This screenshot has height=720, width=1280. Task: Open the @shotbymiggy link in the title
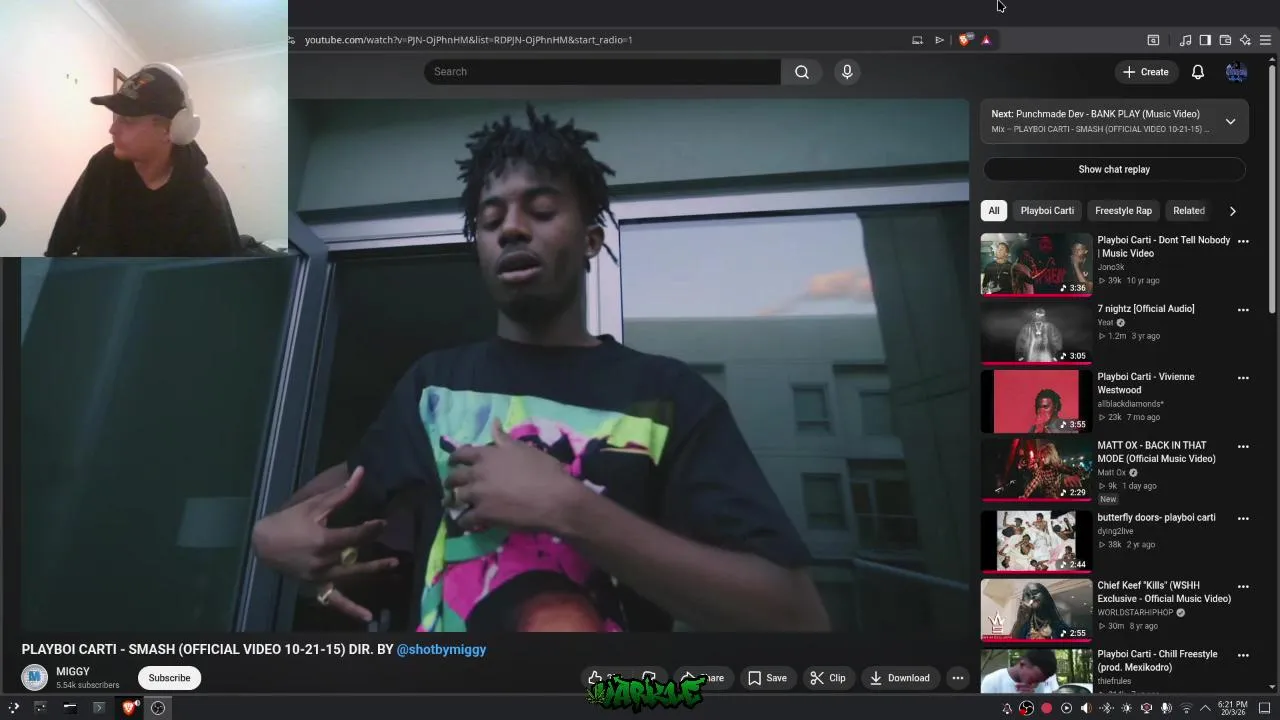tap(441, 649)
